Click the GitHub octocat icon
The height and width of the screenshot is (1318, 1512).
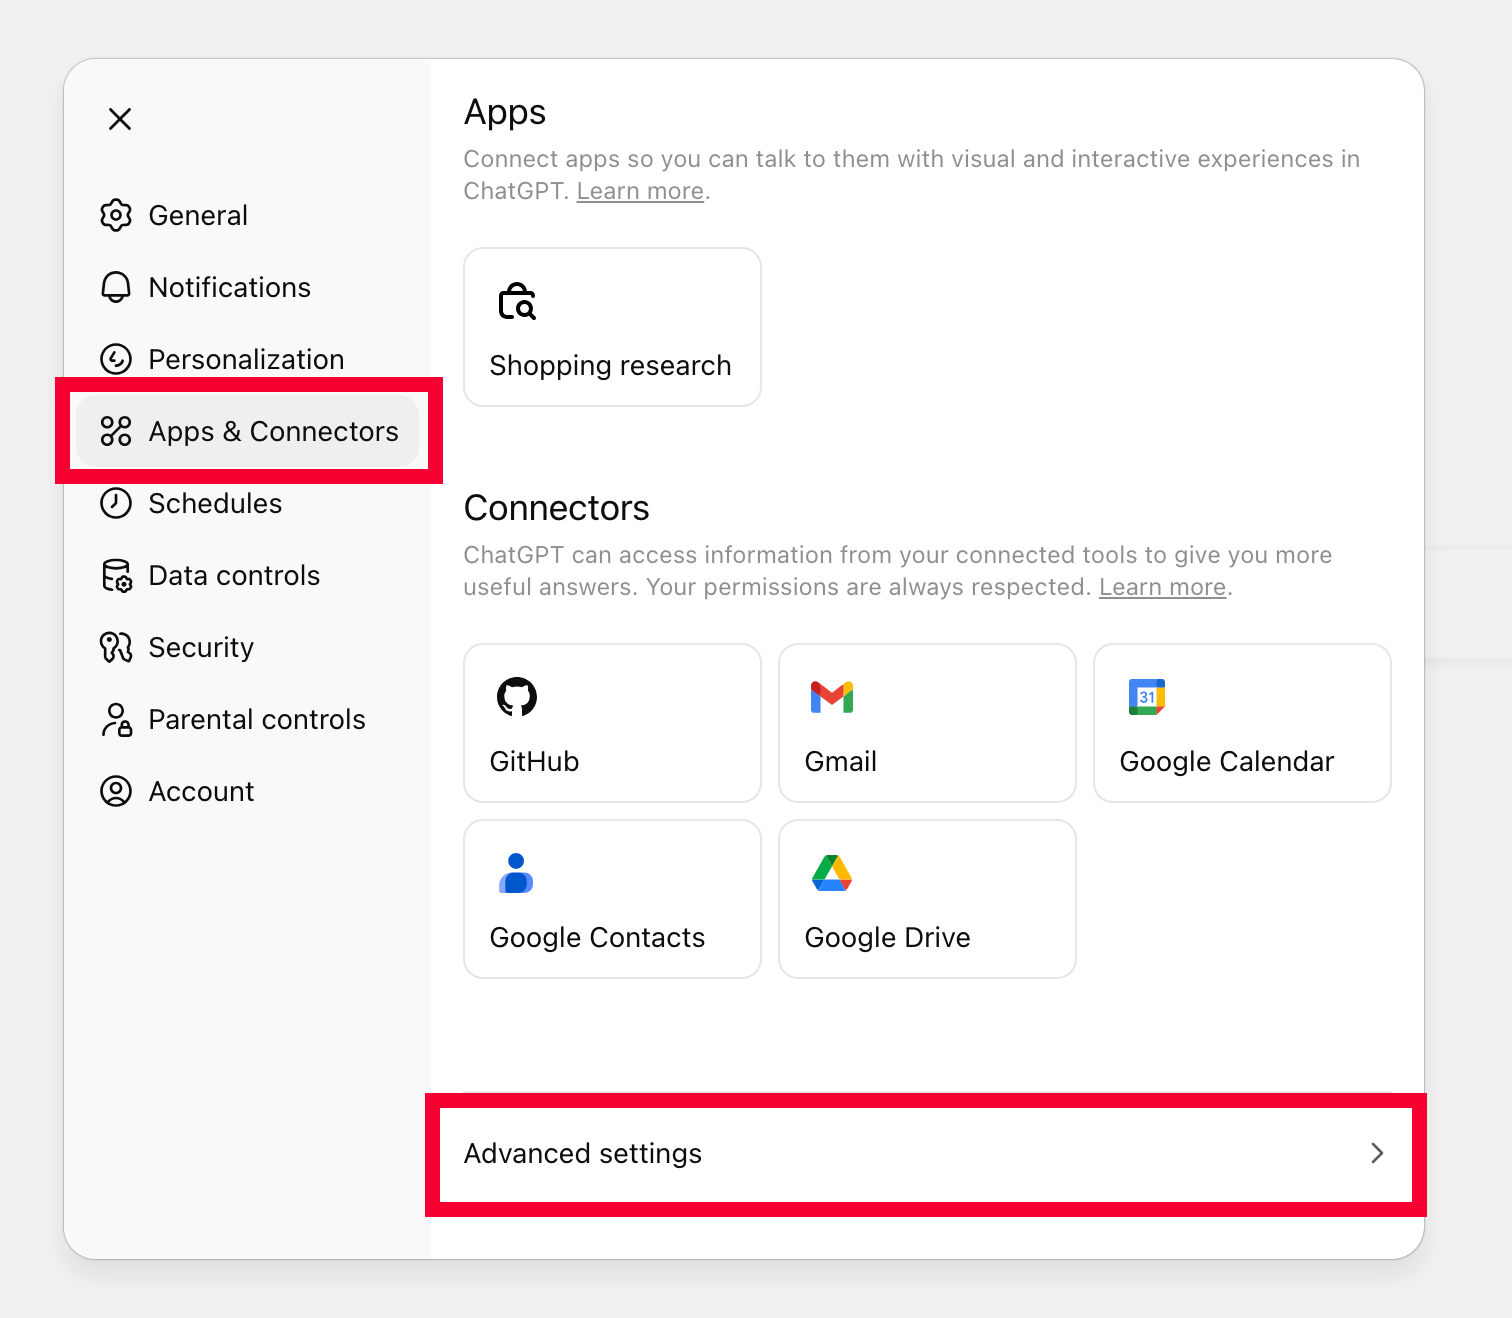(517, 697)
